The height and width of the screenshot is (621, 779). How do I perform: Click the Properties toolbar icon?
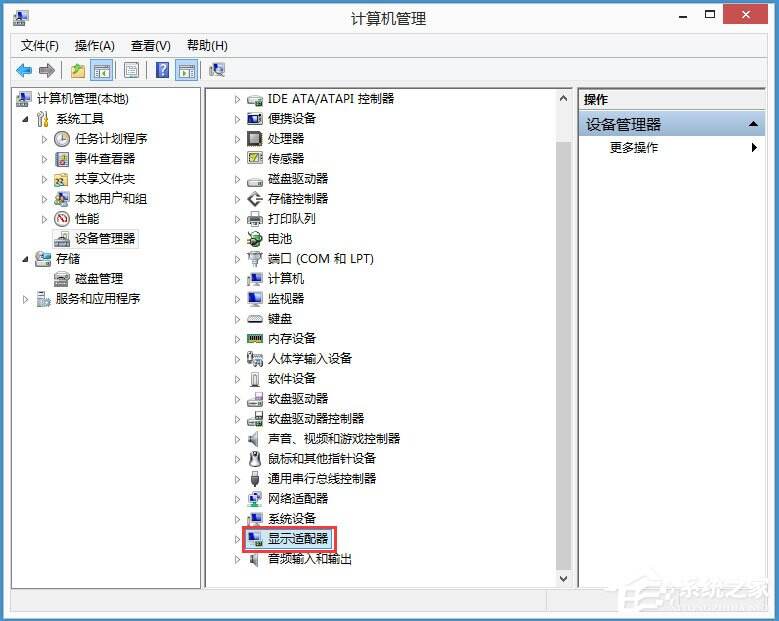click(x=131, y=71)
